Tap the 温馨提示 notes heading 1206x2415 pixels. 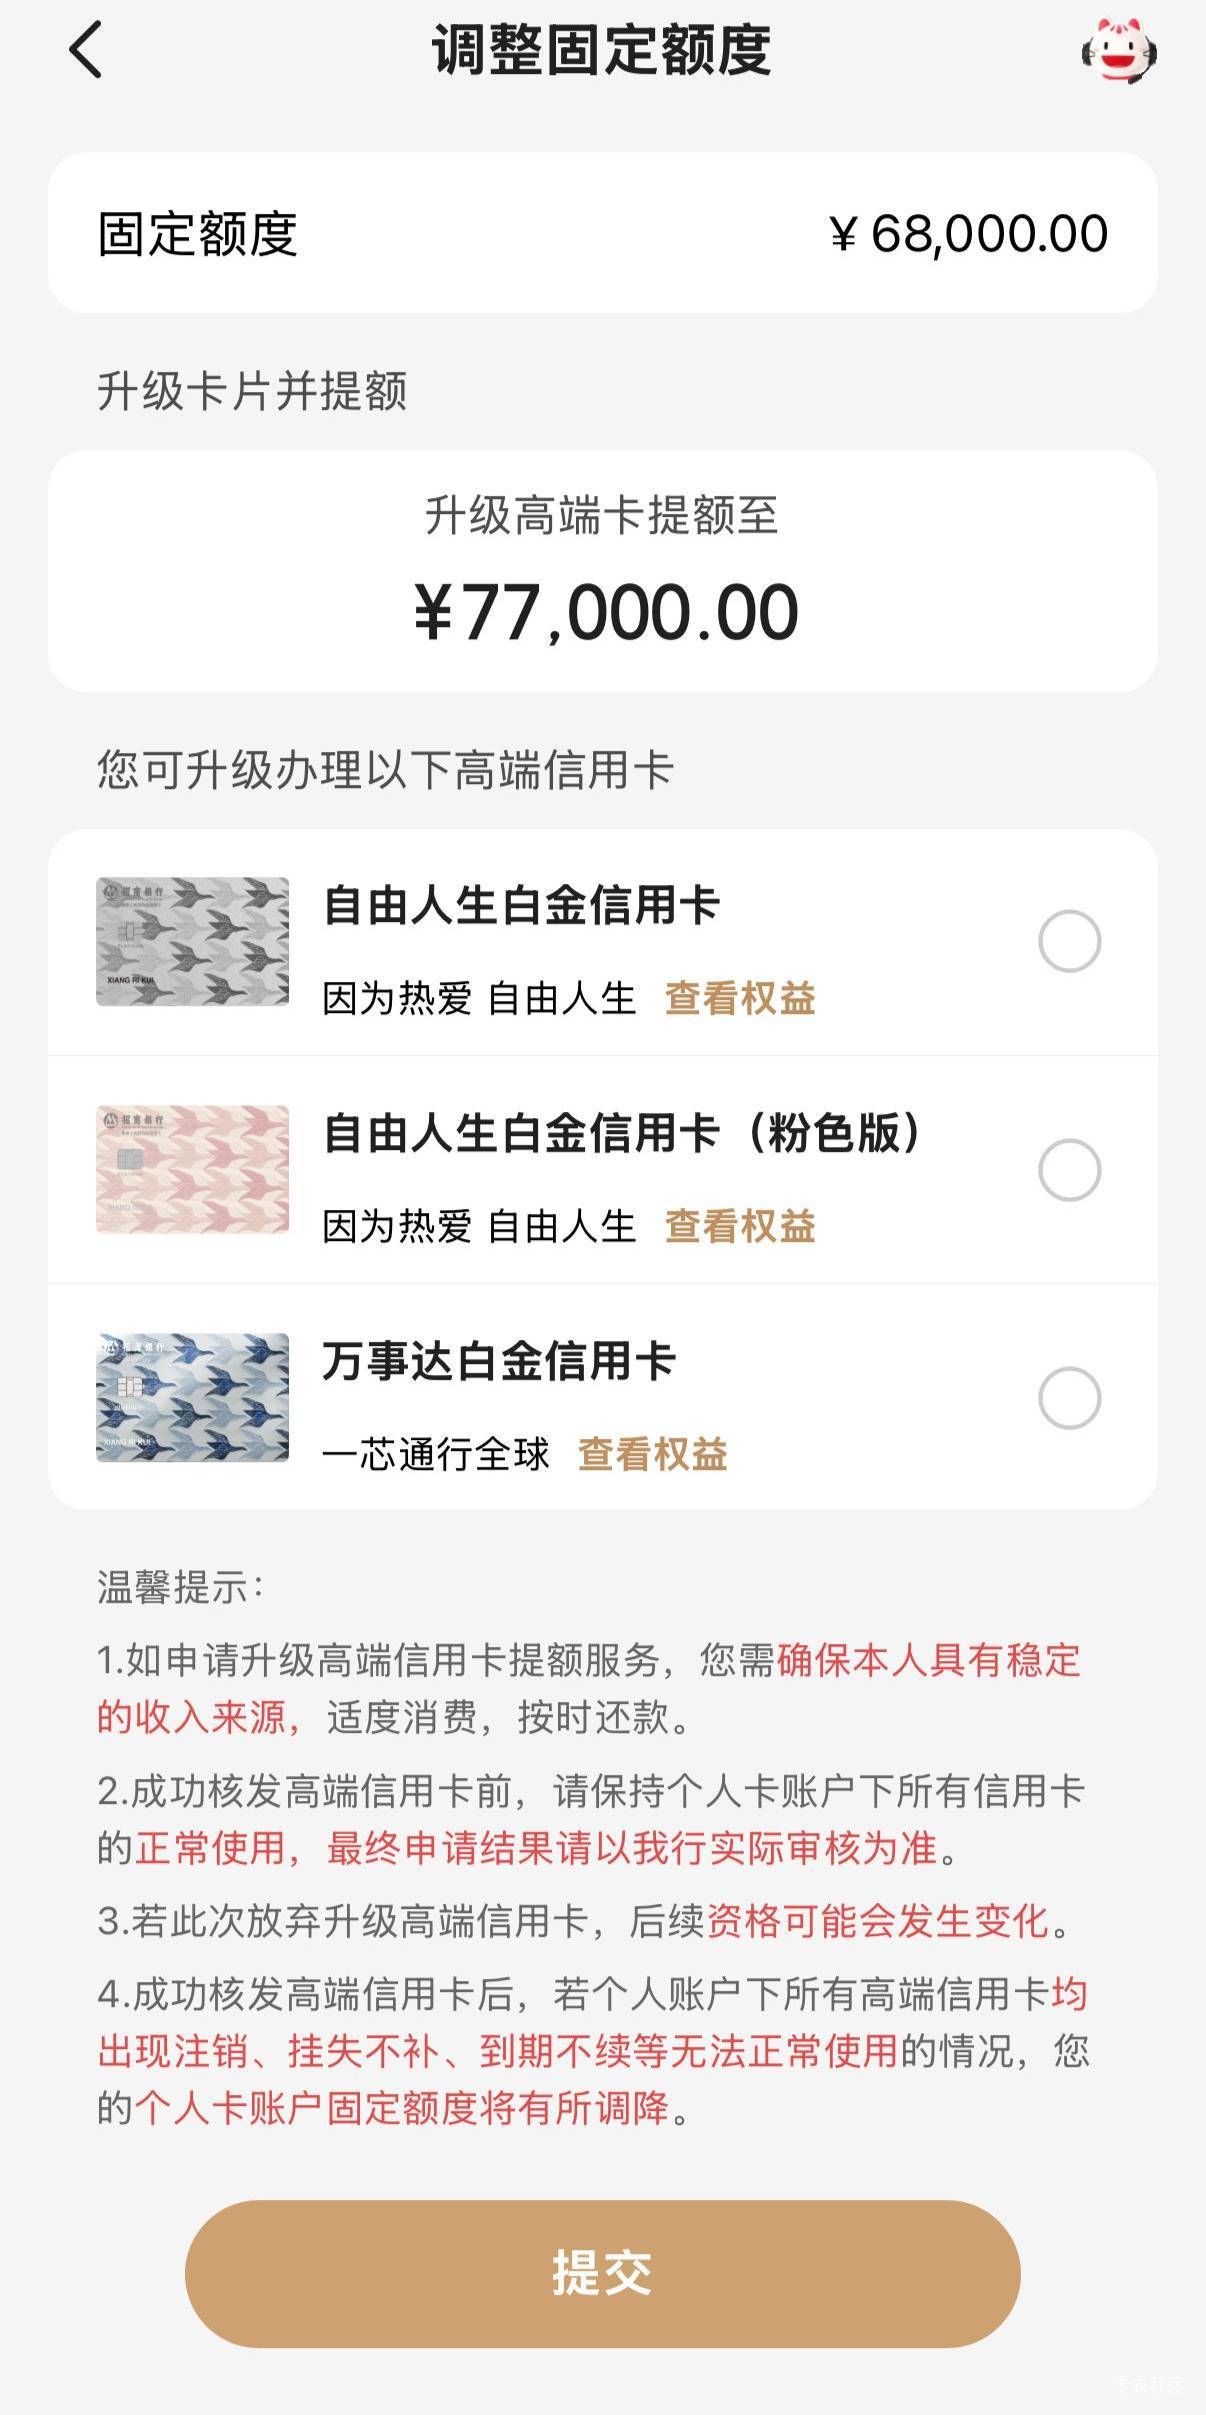(x=179, y=1587)
